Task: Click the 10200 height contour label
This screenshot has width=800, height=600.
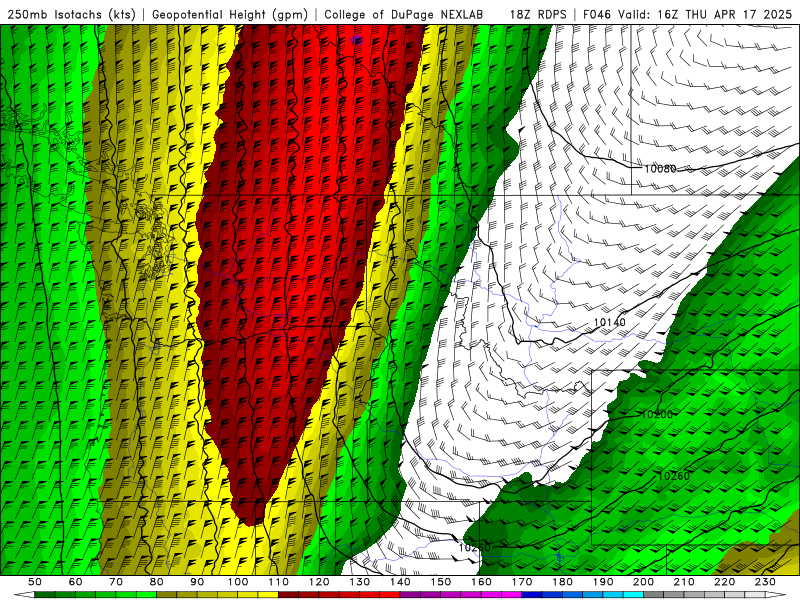Action: tap(657, 414)
